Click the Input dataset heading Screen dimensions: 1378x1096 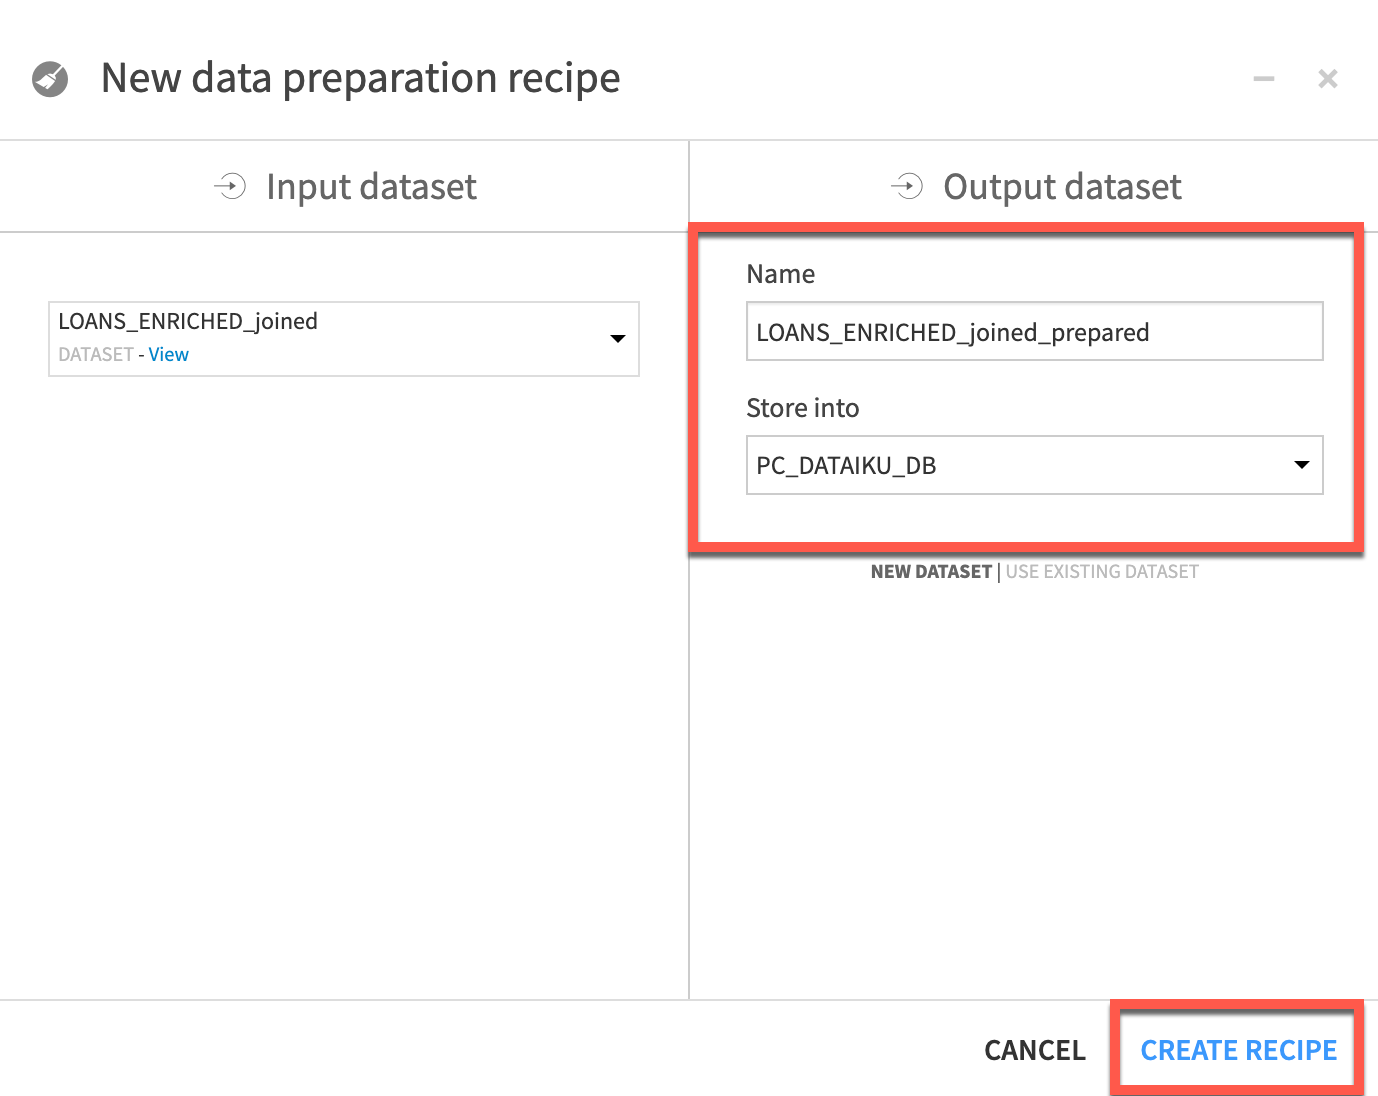pos(371,187)
